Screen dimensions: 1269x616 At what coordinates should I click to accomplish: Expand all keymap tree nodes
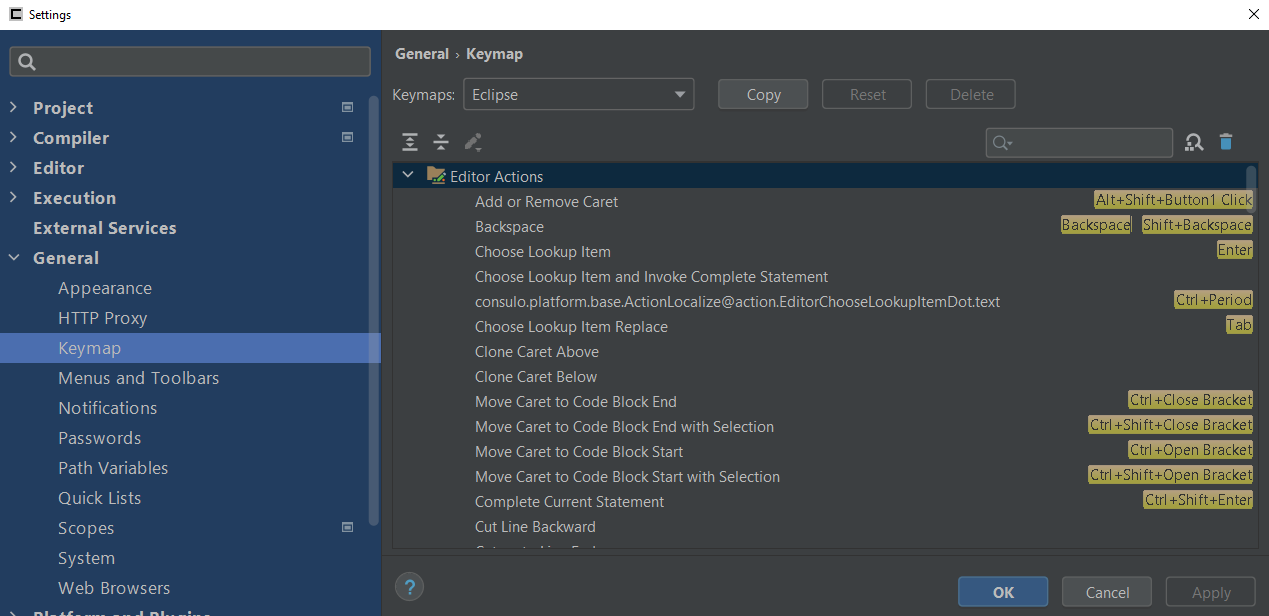pos(409,142)
